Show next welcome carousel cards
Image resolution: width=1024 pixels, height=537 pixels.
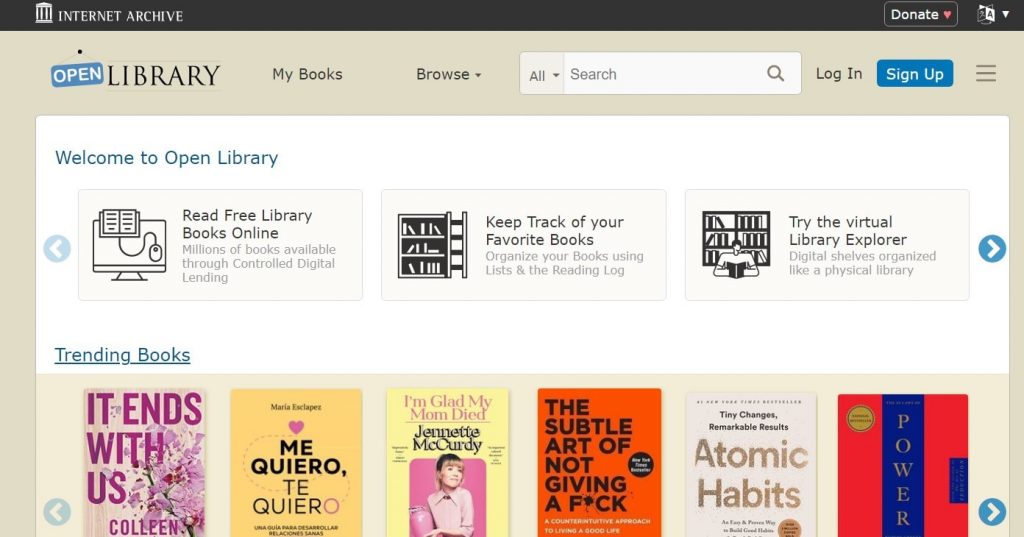click(991, 248)
